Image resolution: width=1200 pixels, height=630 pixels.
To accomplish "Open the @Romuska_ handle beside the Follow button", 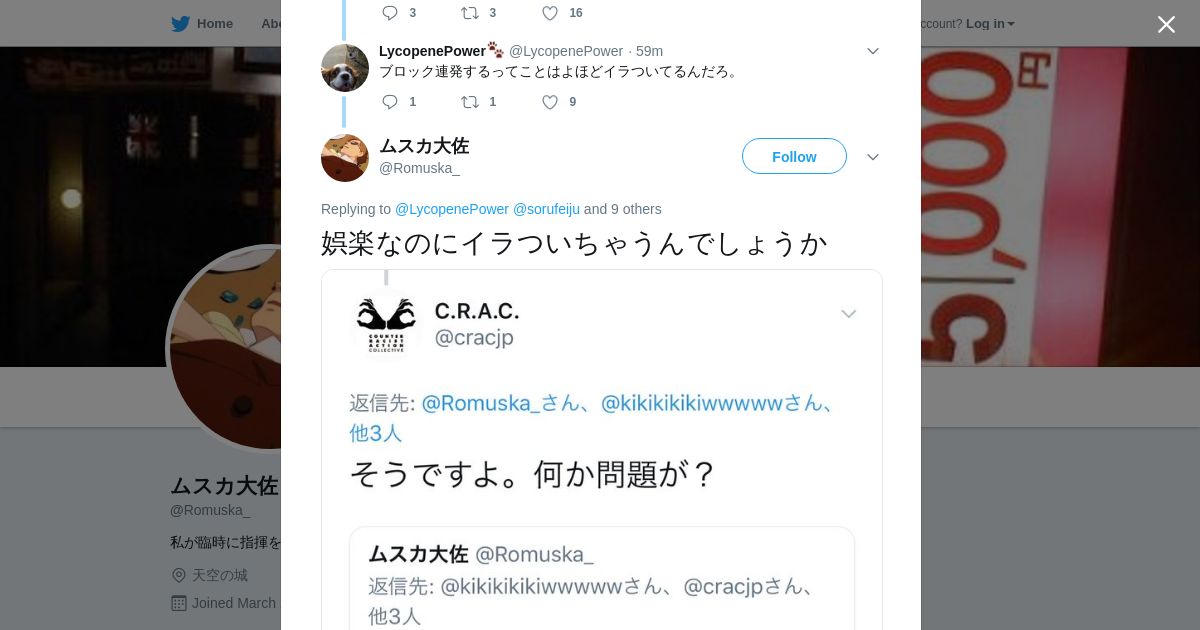I will point(419,168).
